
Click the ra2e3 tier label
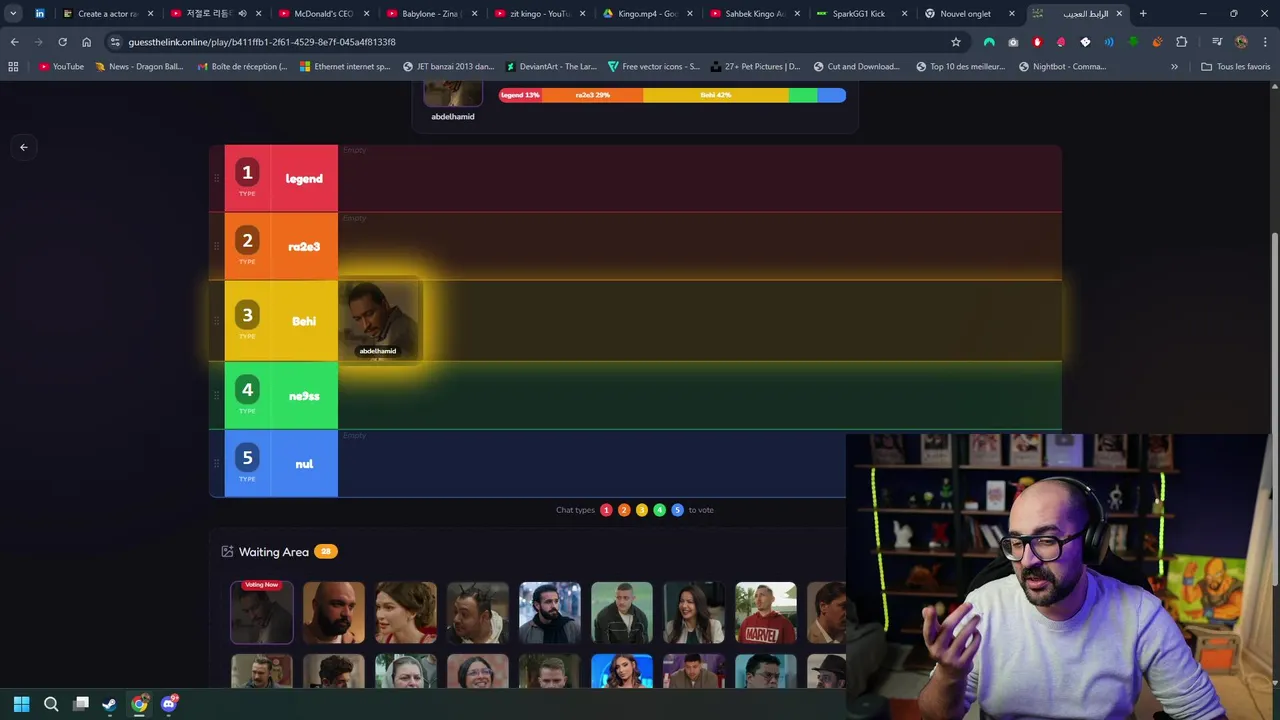coord(304,247)
